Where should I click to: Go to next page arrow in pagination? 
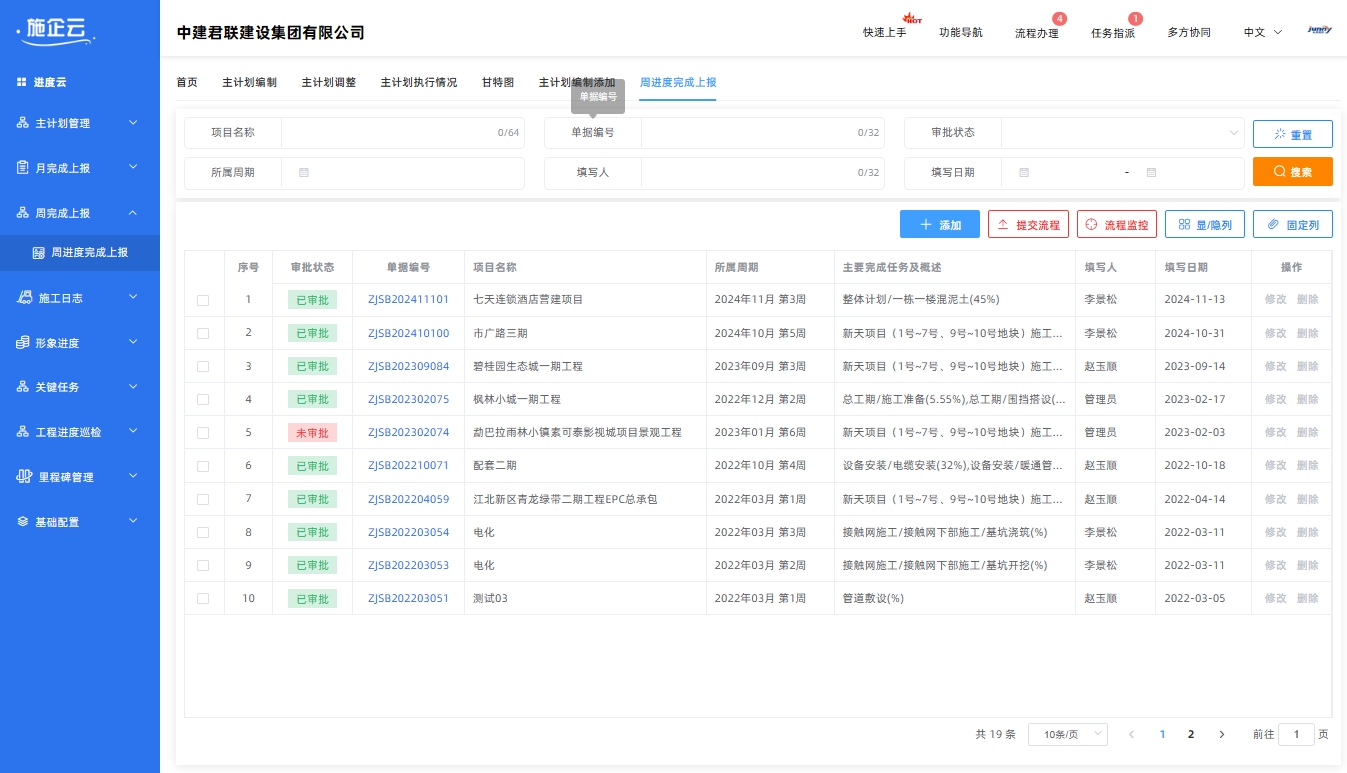tap(1221, 734)
